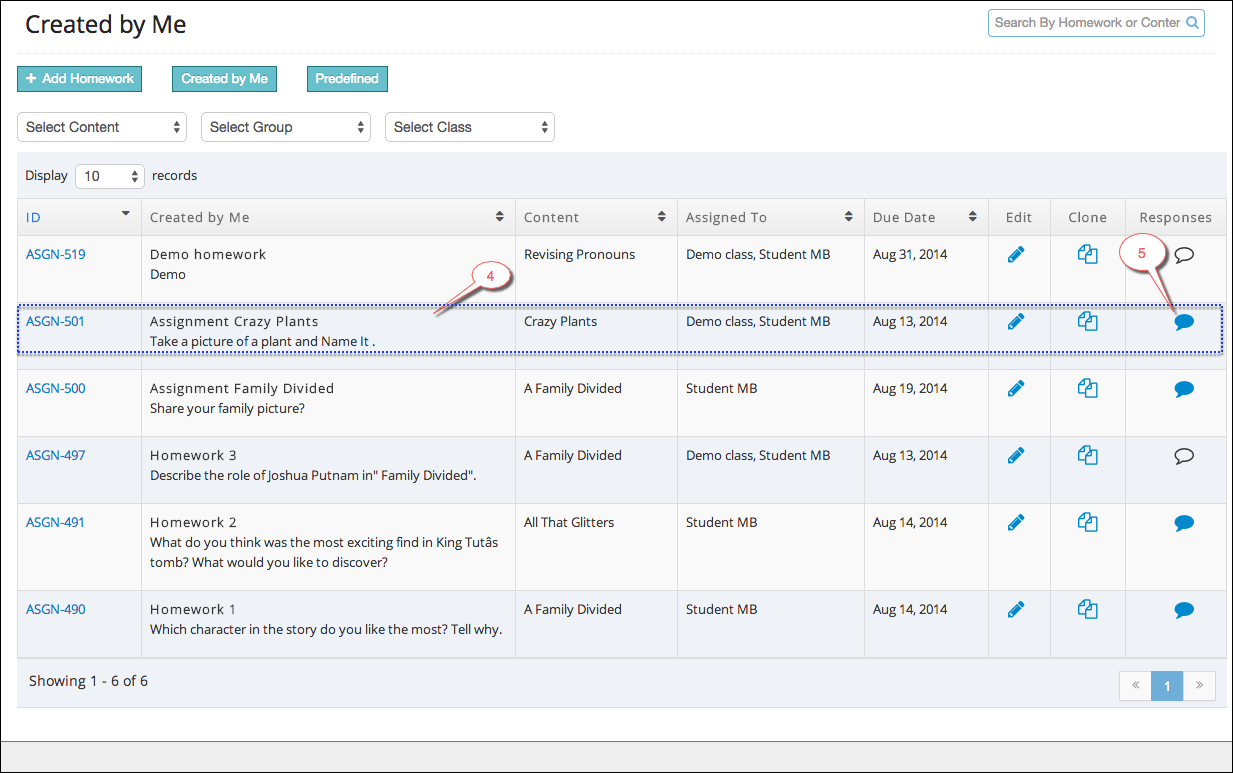Select 'Crazy Plants' content cell
This screenshot has height=773, width=1233.
(x=560, y=321)
